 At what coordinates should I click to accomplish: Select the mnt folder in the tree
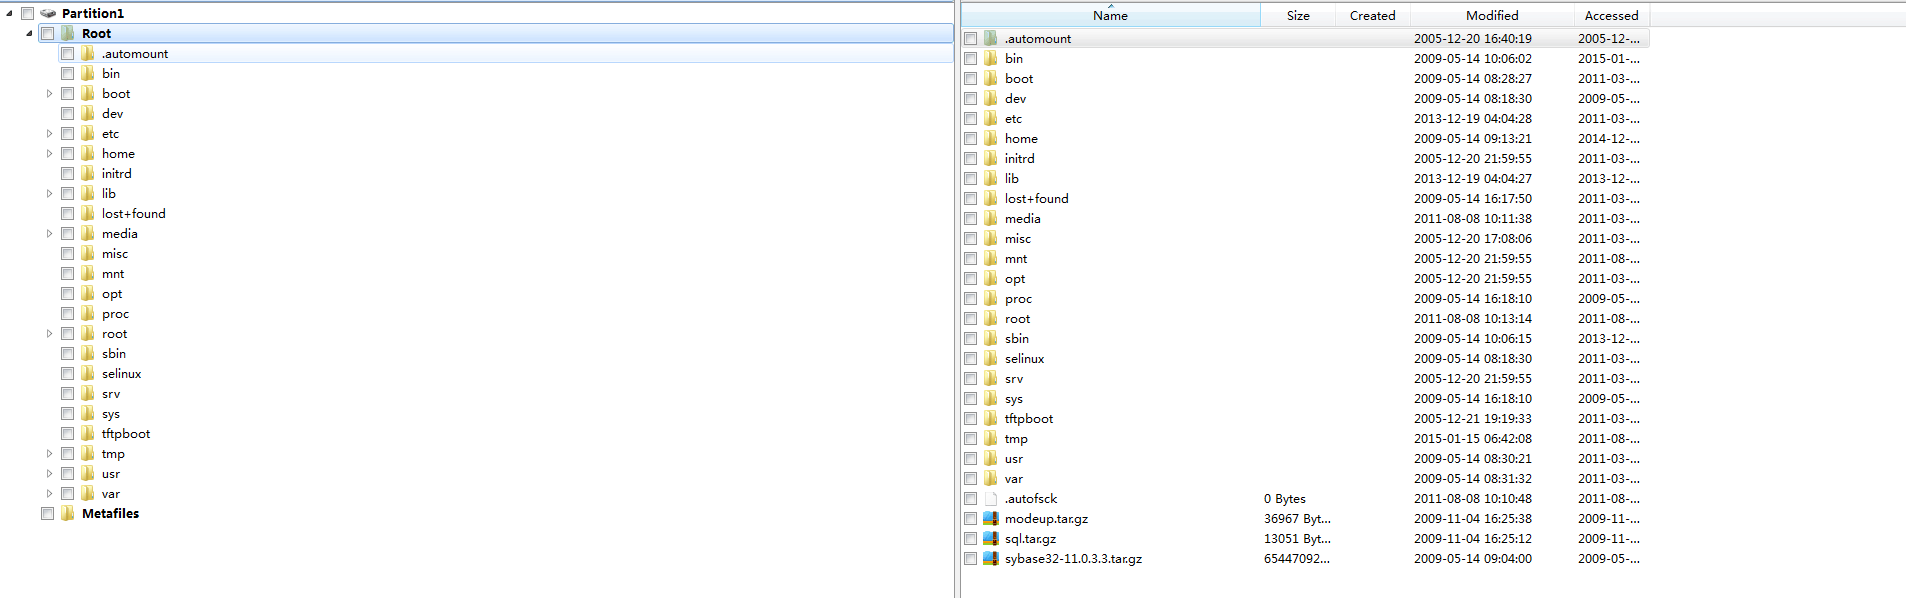(x=113, y=273)
